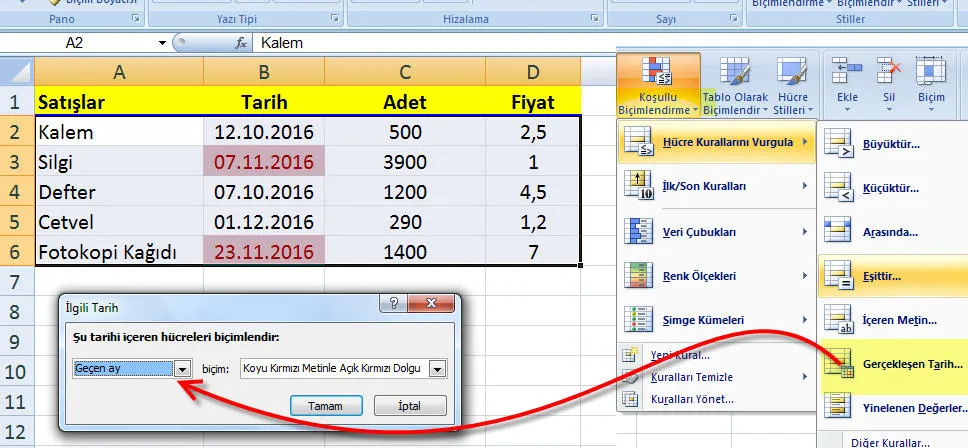Image resolution: width=968 pixels, height=448 pixels.
Task: Select Hücre Kurallarını Vurgula menu item
Action: [x=714, y=142]
